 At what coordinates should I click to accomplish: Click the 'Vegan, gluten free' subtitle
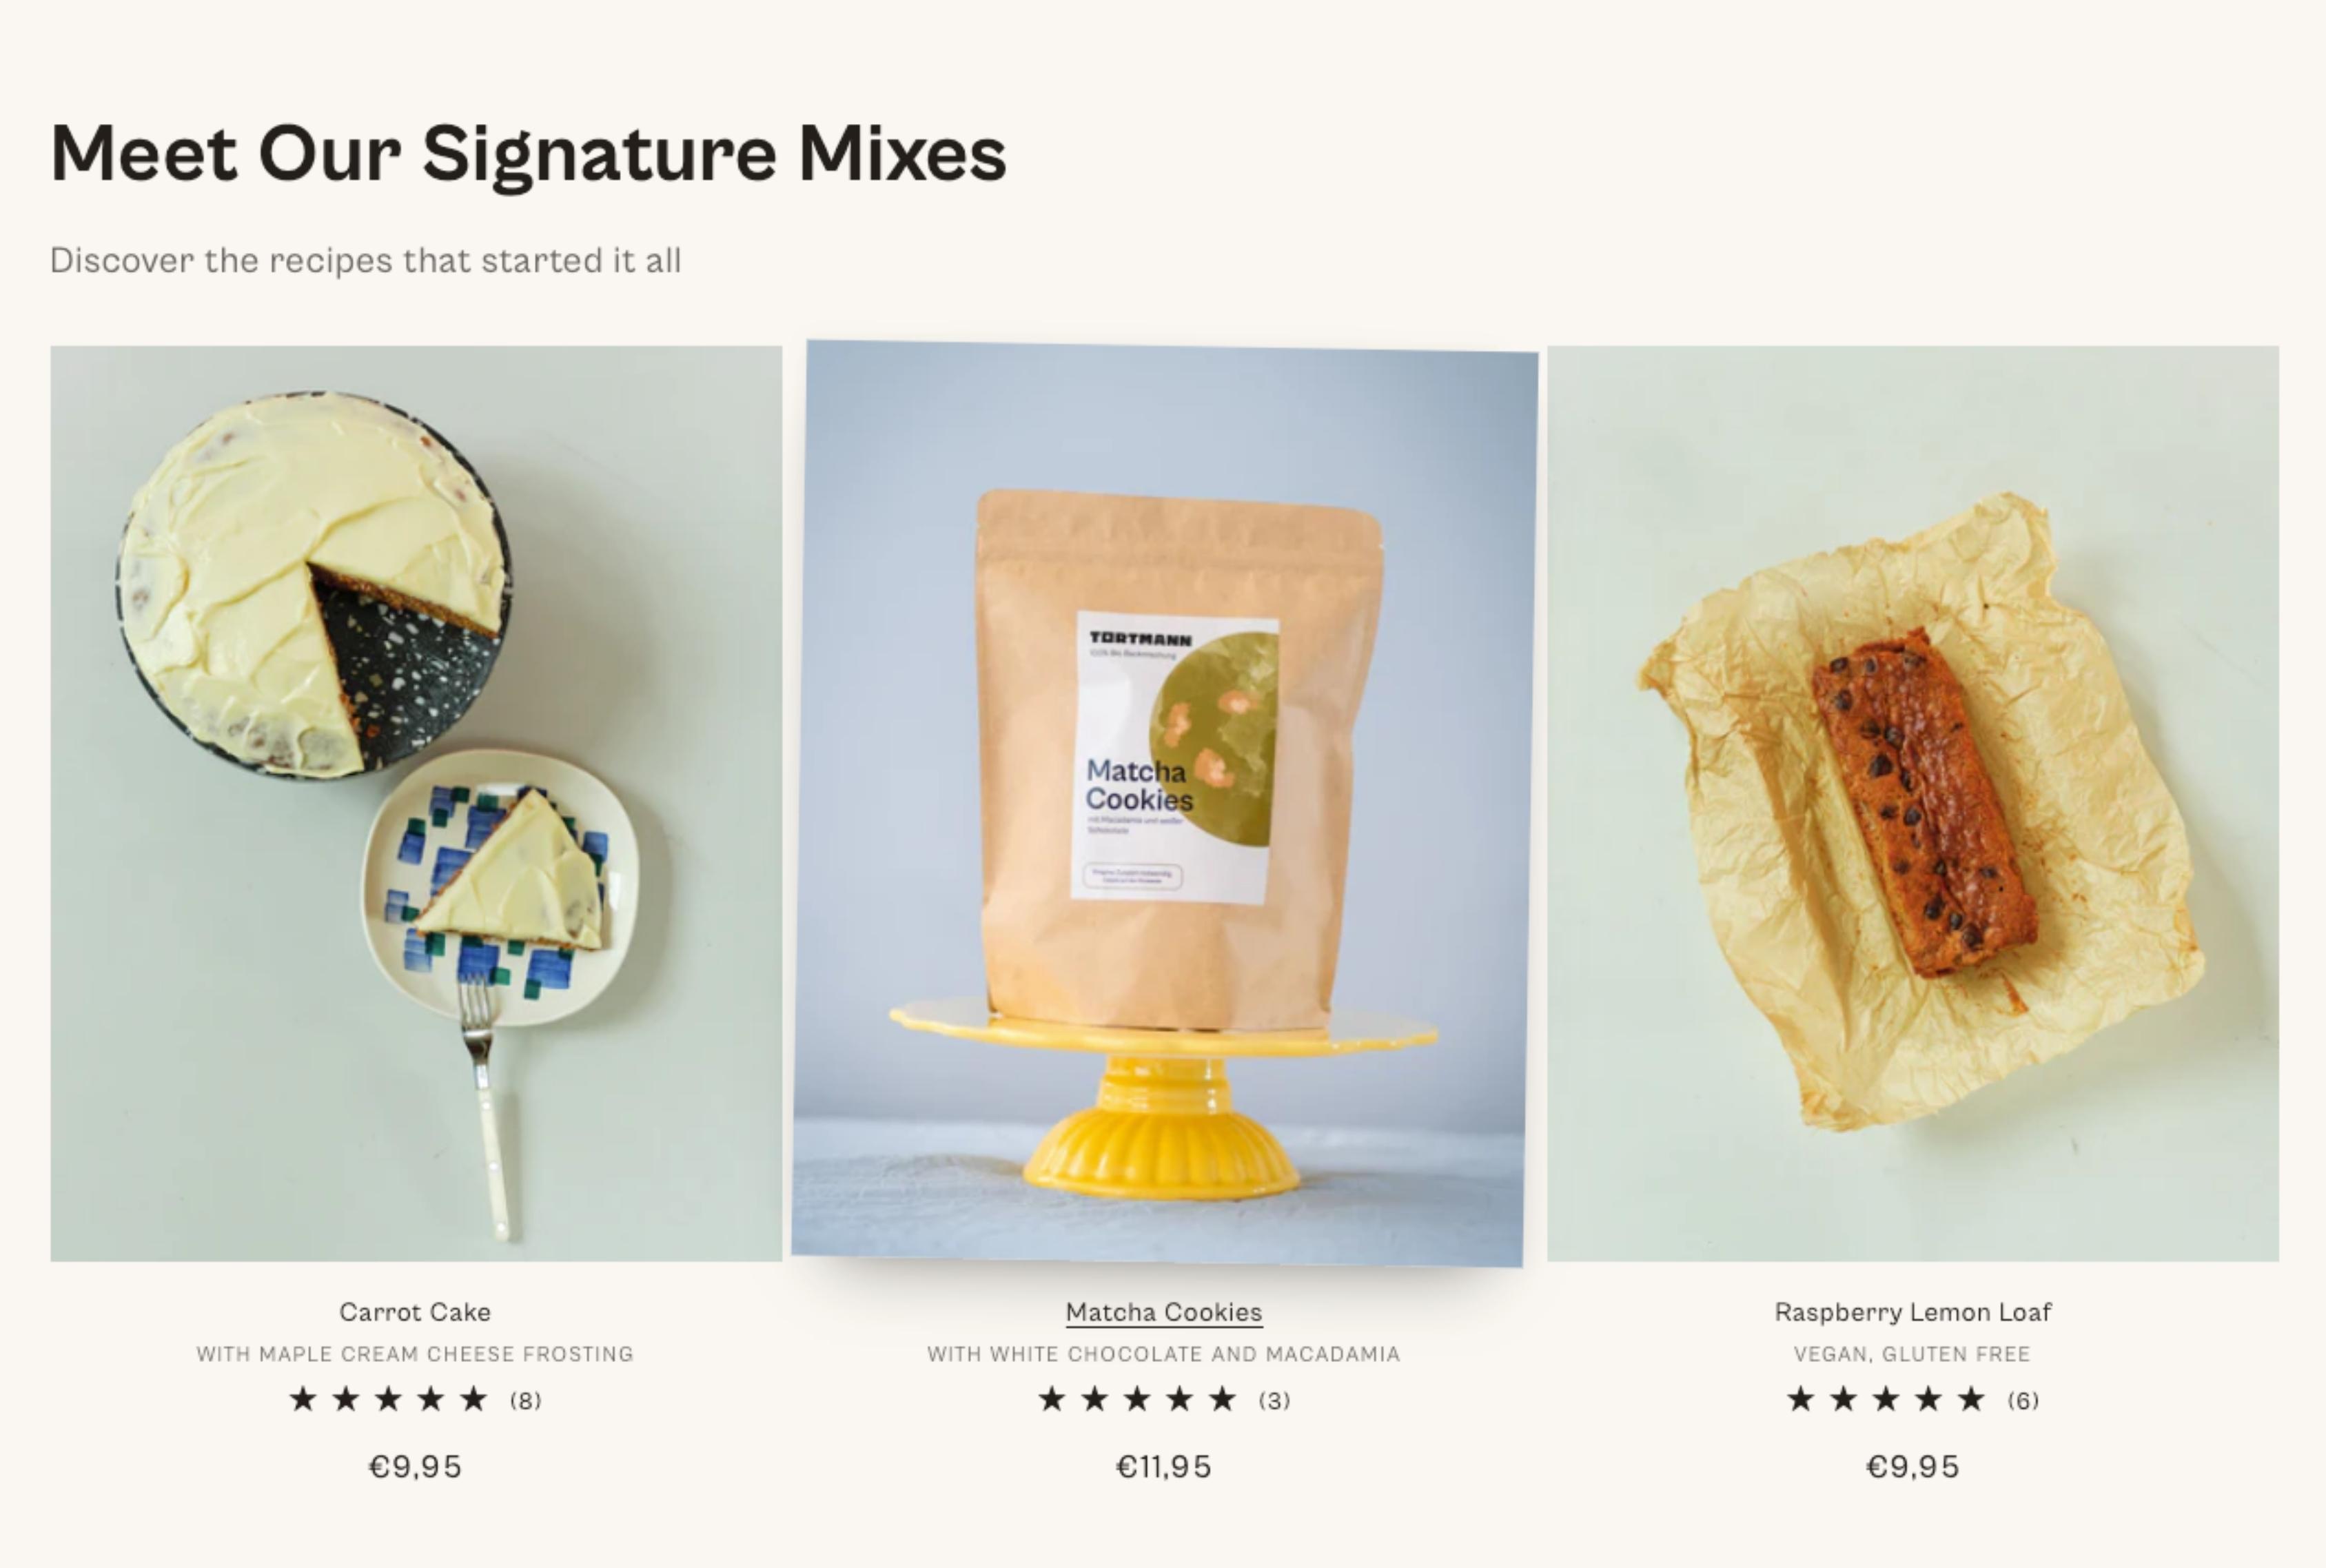pos(1912,1354)
